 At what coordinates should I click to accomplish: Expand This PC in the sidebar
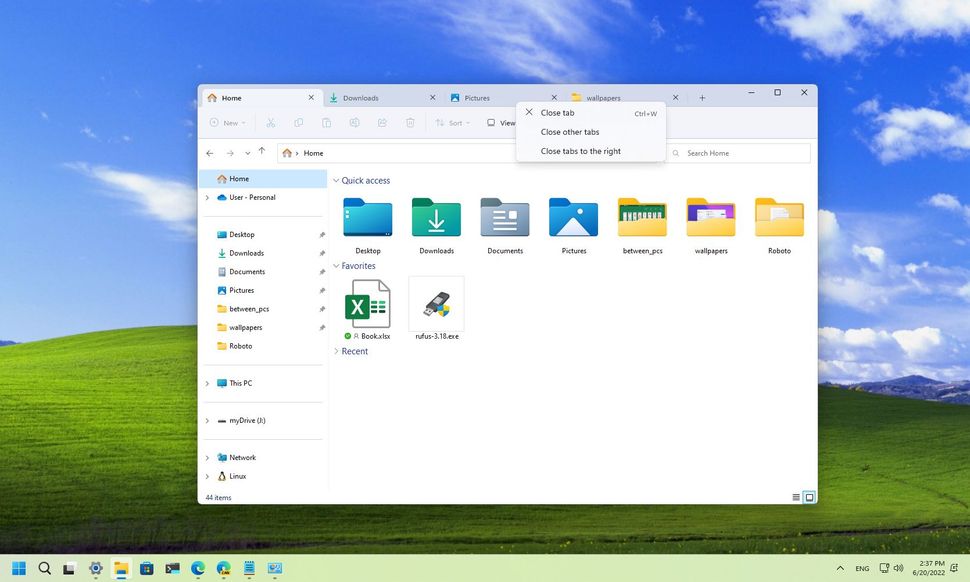[207, 383]
